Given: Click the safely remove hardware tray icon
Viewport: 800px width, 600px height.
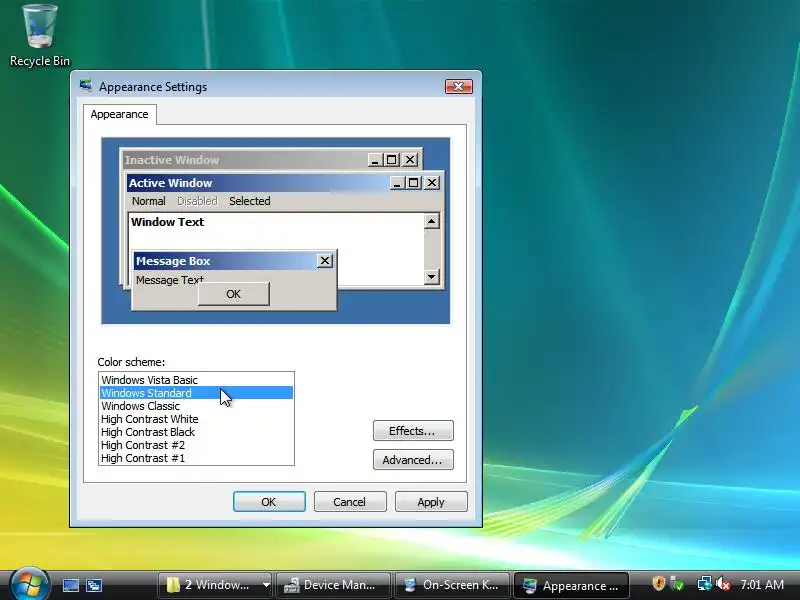Looking at the screenshot, I should point(677,583).
